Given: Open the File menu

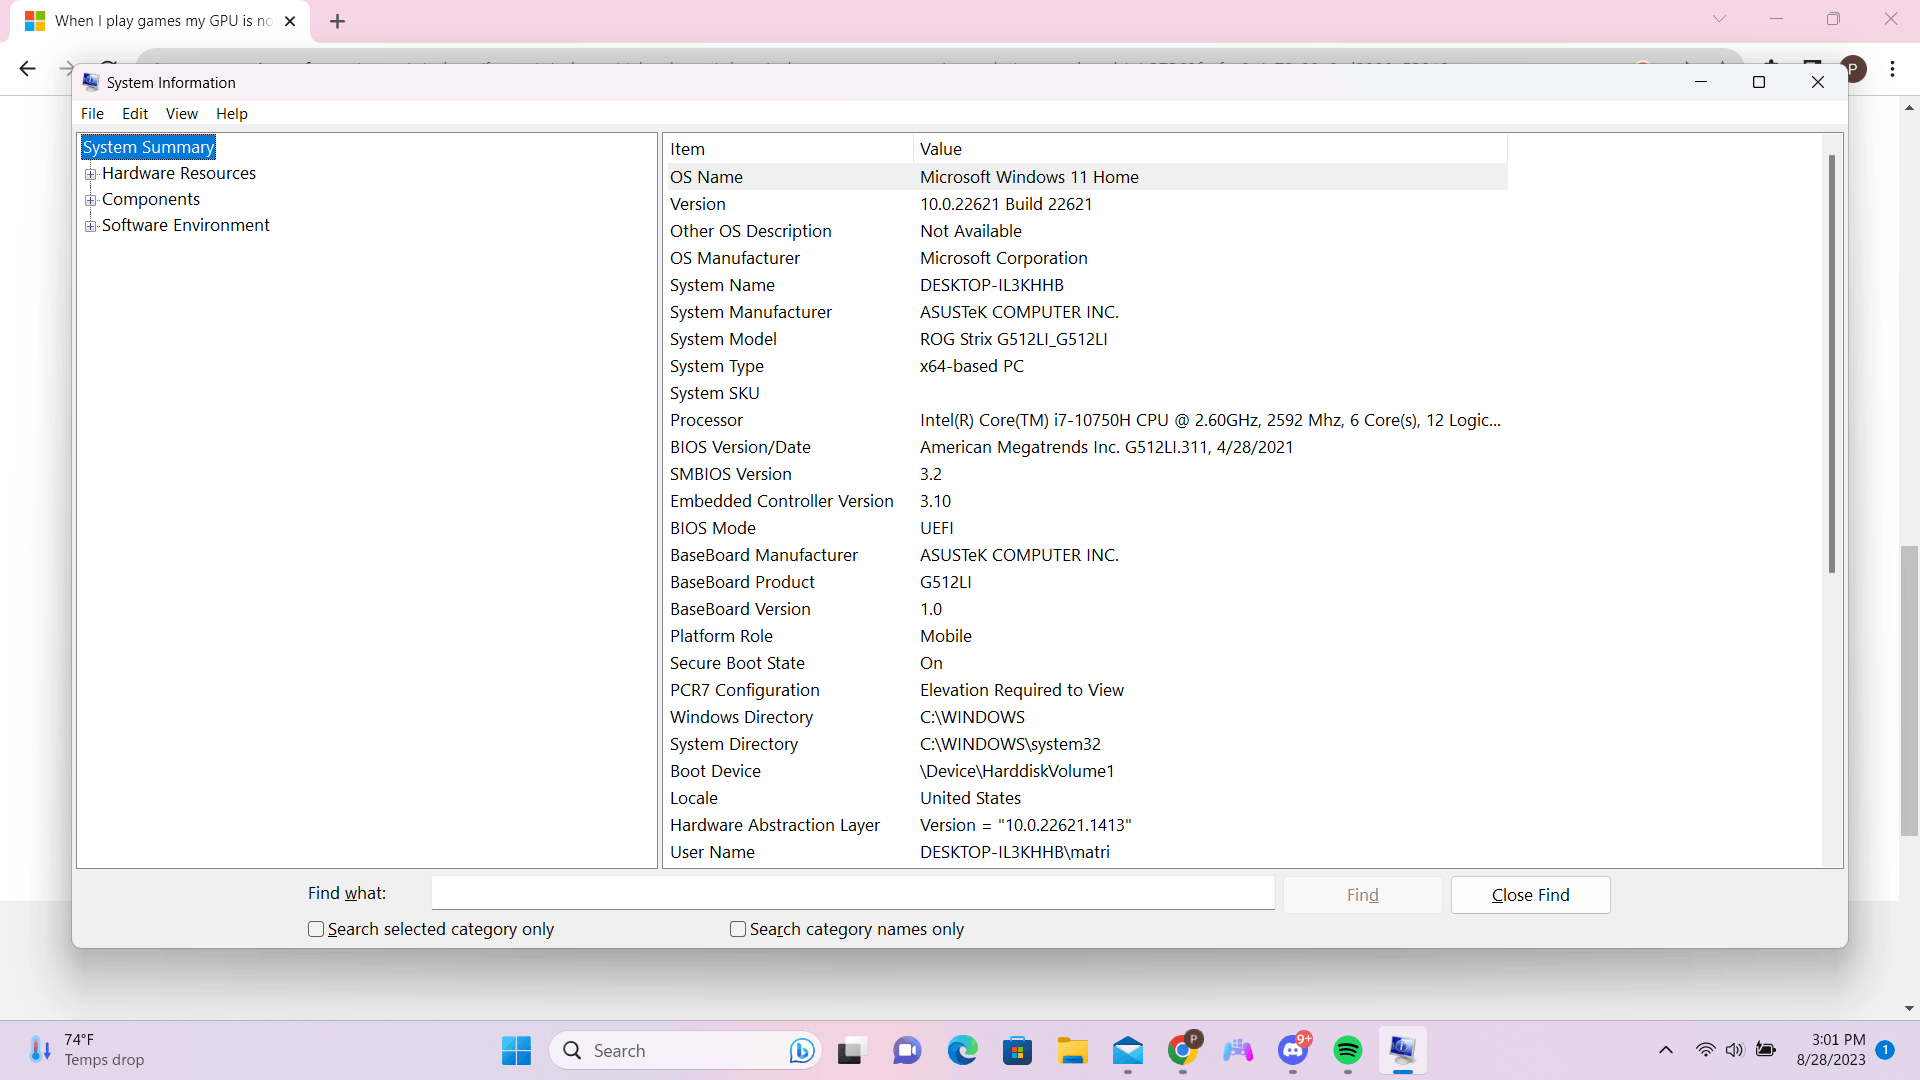Looking at the screenshot, I should pyautogui.click(x=92, y=114).
